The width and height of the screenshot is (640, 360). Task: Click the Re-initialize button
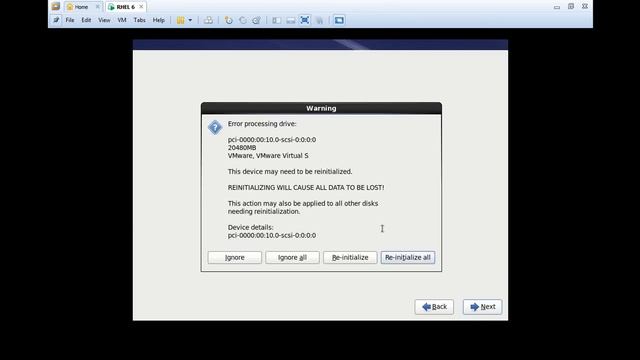pos(350,258)
